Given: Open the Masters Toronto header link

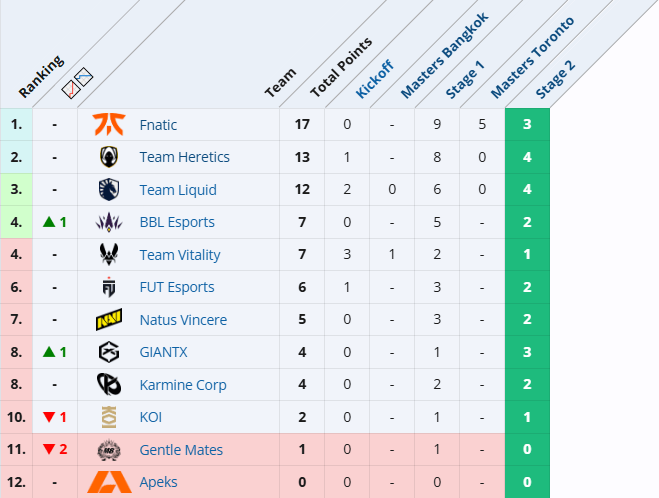Looking at the screenshot, I should pyautogui.click(x=532, y=58).
